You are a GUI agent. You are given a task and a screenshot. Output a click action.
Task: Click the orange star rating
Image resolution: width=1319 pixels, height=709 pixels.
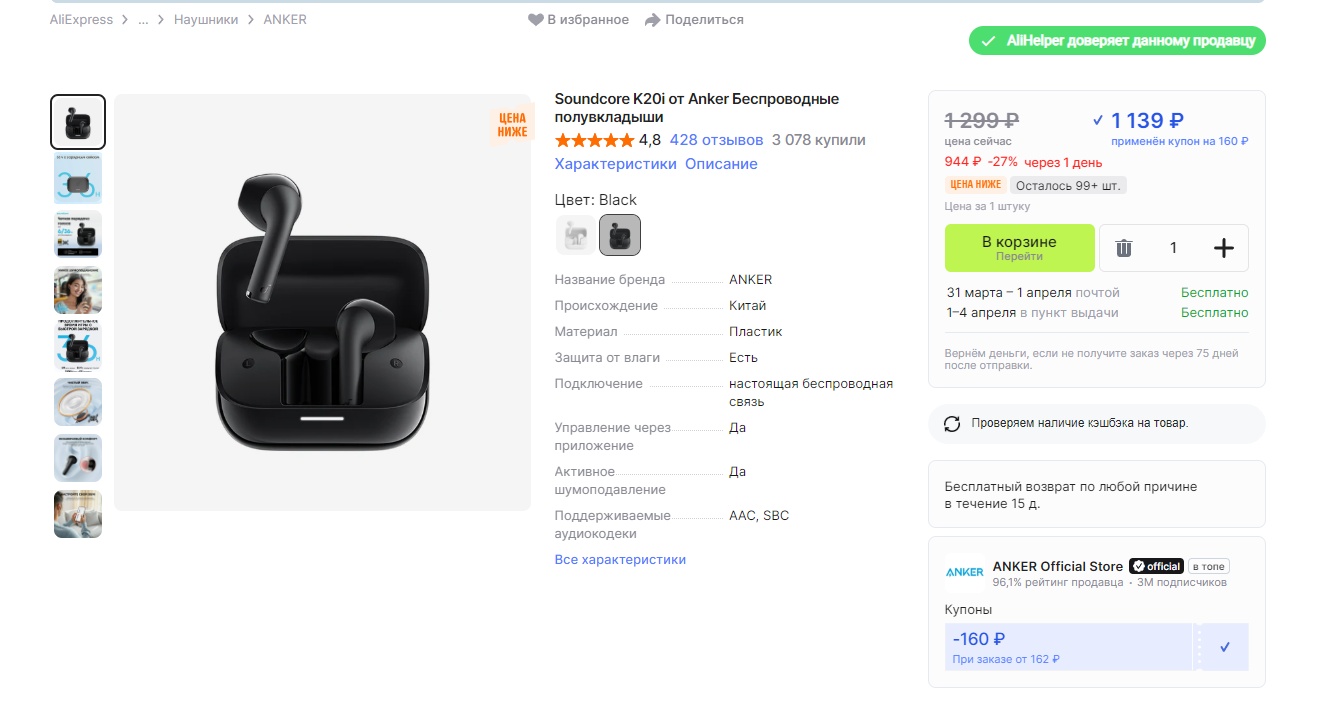(x=594, y=140)
